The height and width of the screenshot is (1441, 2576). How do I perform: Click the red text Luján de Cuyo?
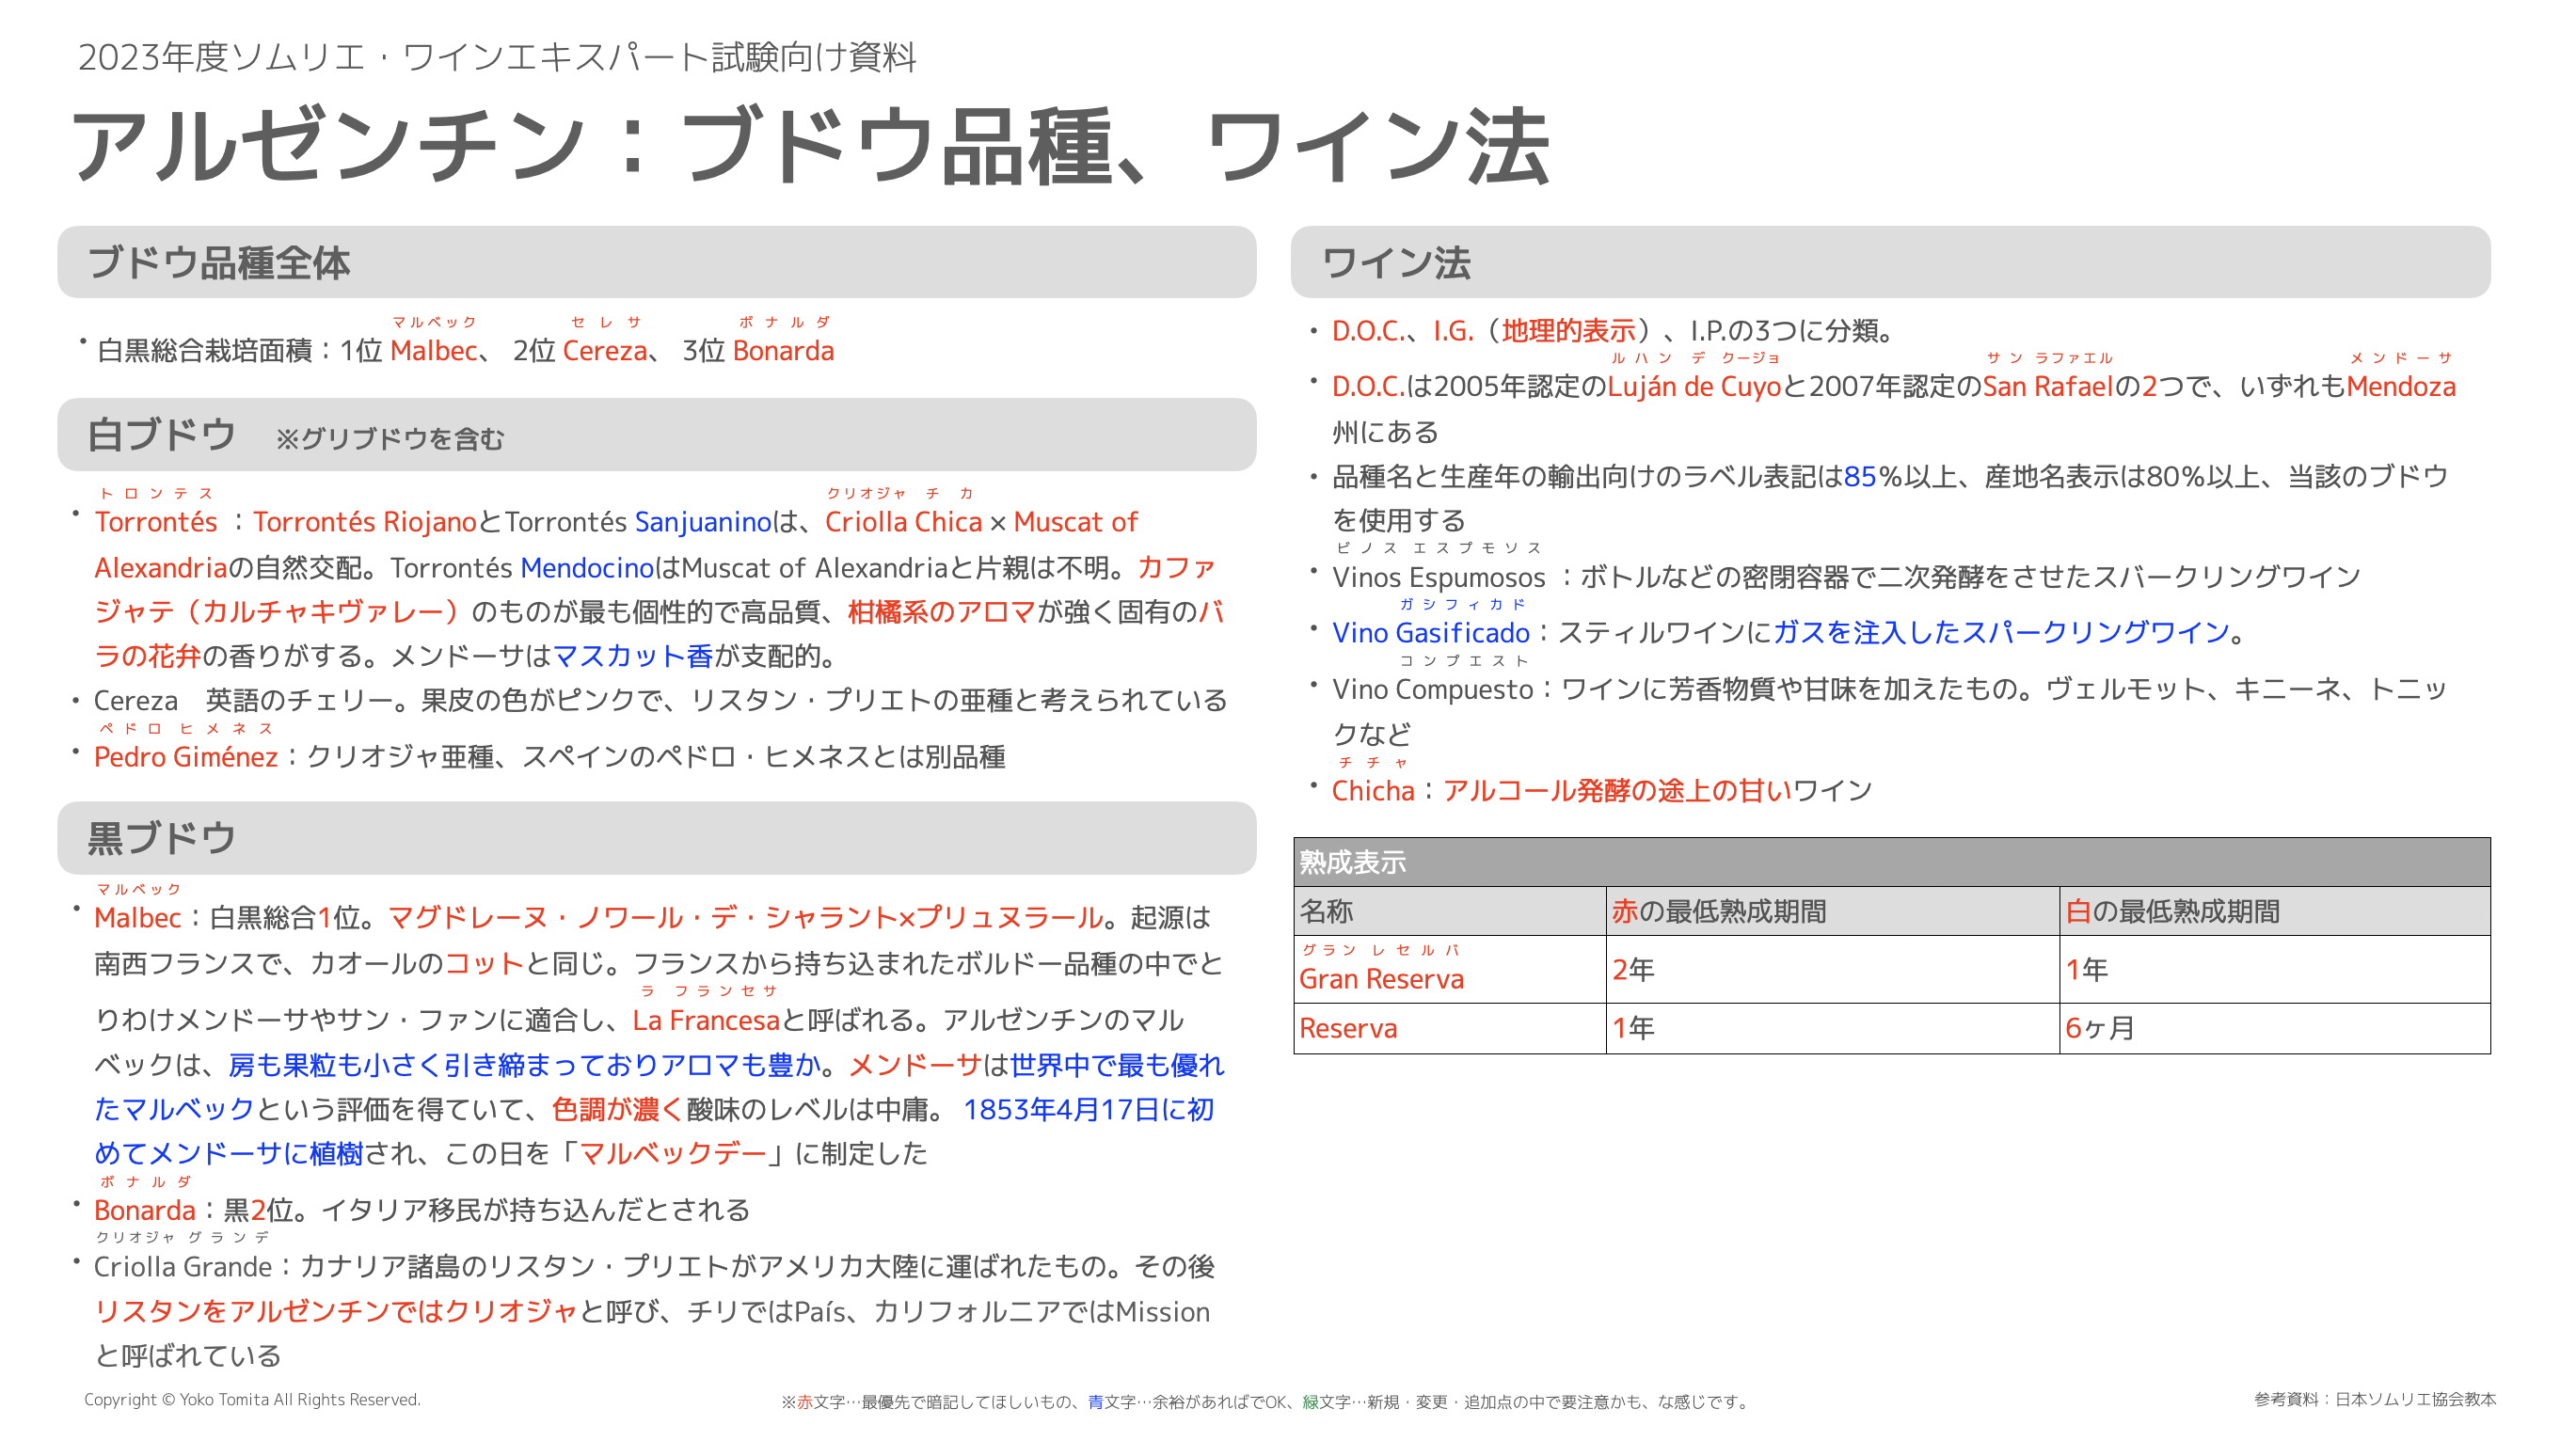1694,387
